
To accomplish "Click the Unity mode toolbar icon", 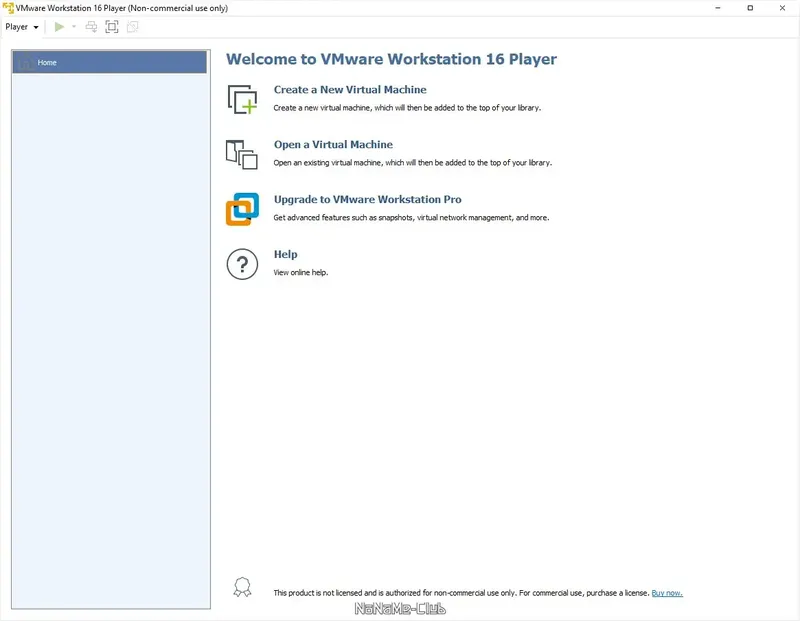I will pos(132,27).
